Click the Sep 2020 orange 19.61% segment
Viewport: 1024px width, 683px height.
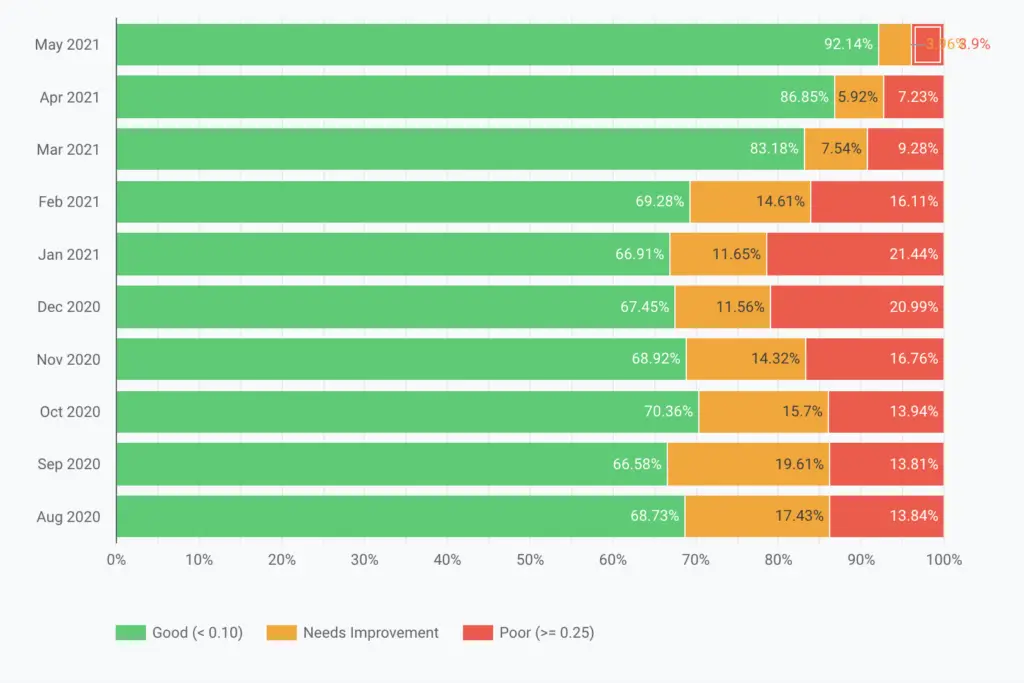(x=748, y=464)
